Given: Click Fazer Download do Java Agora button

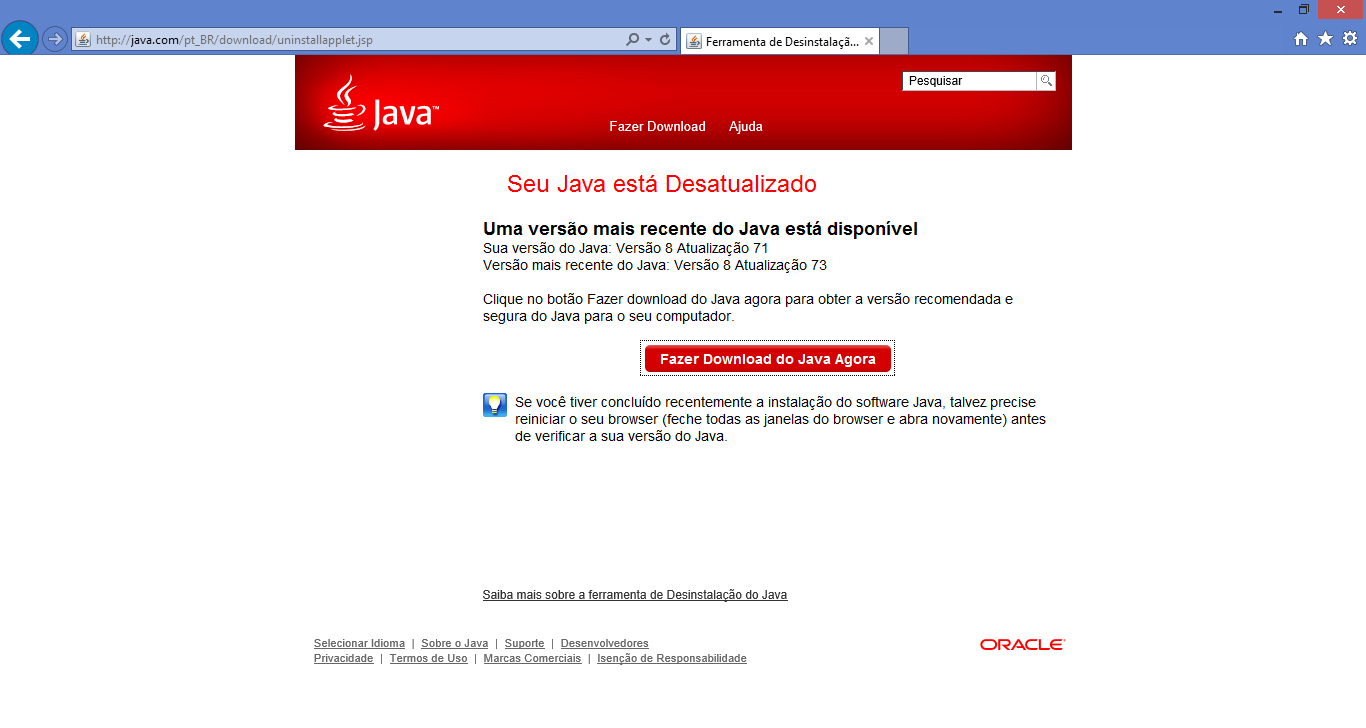Looking at the screenshot, I should pos(767,359).
